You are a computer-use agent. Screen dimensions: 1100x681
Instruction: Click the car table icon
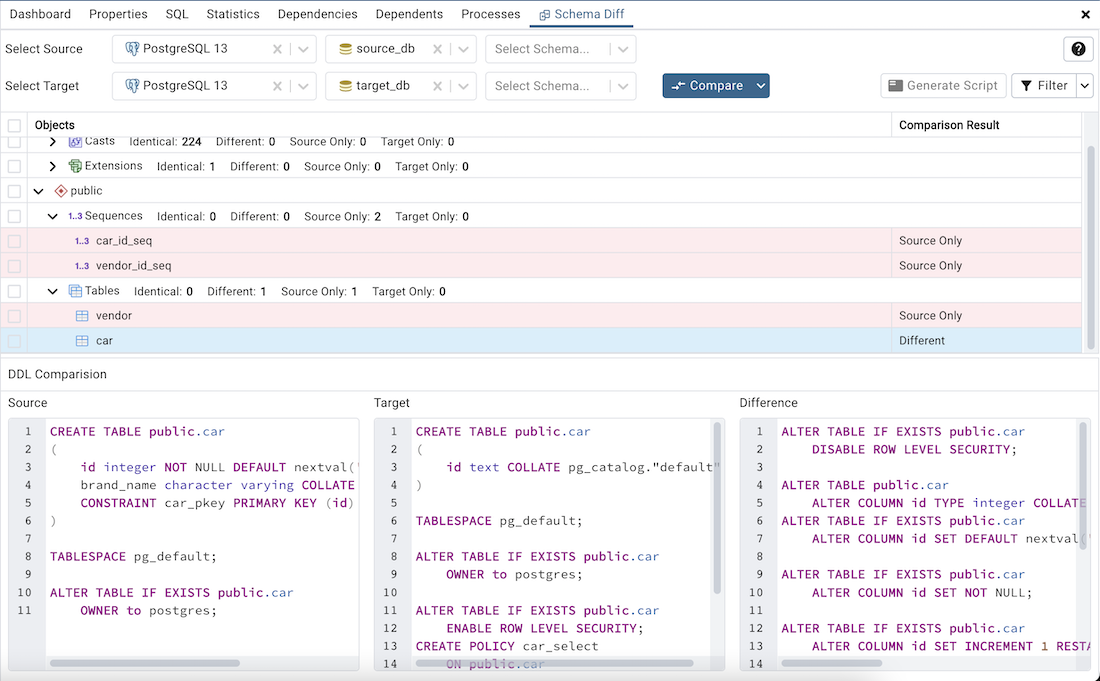click(81, 340)
